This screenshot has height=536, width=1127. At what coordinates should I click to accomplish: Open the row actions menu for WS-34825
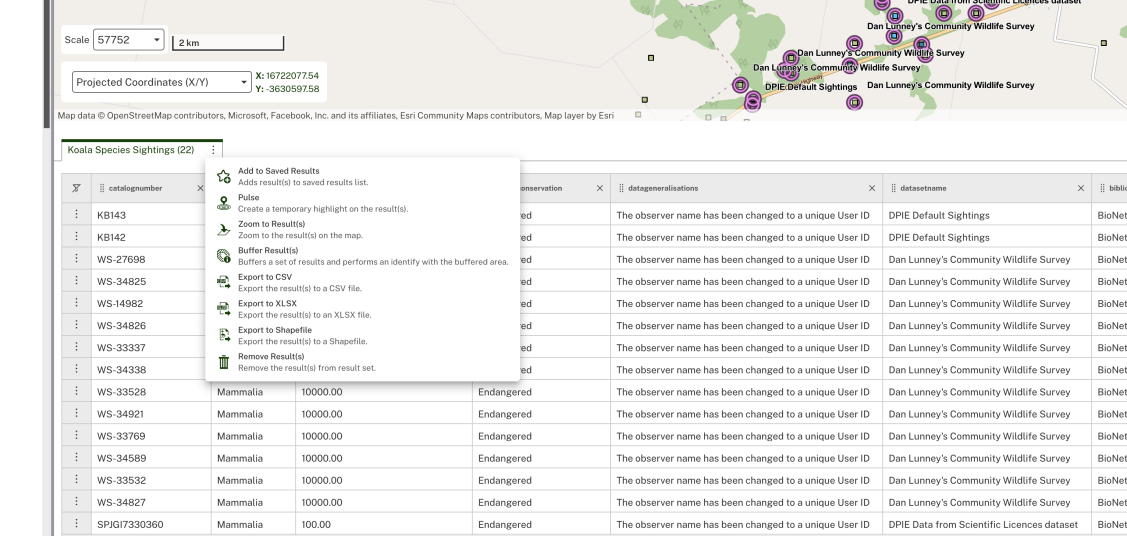click(76, 281)
